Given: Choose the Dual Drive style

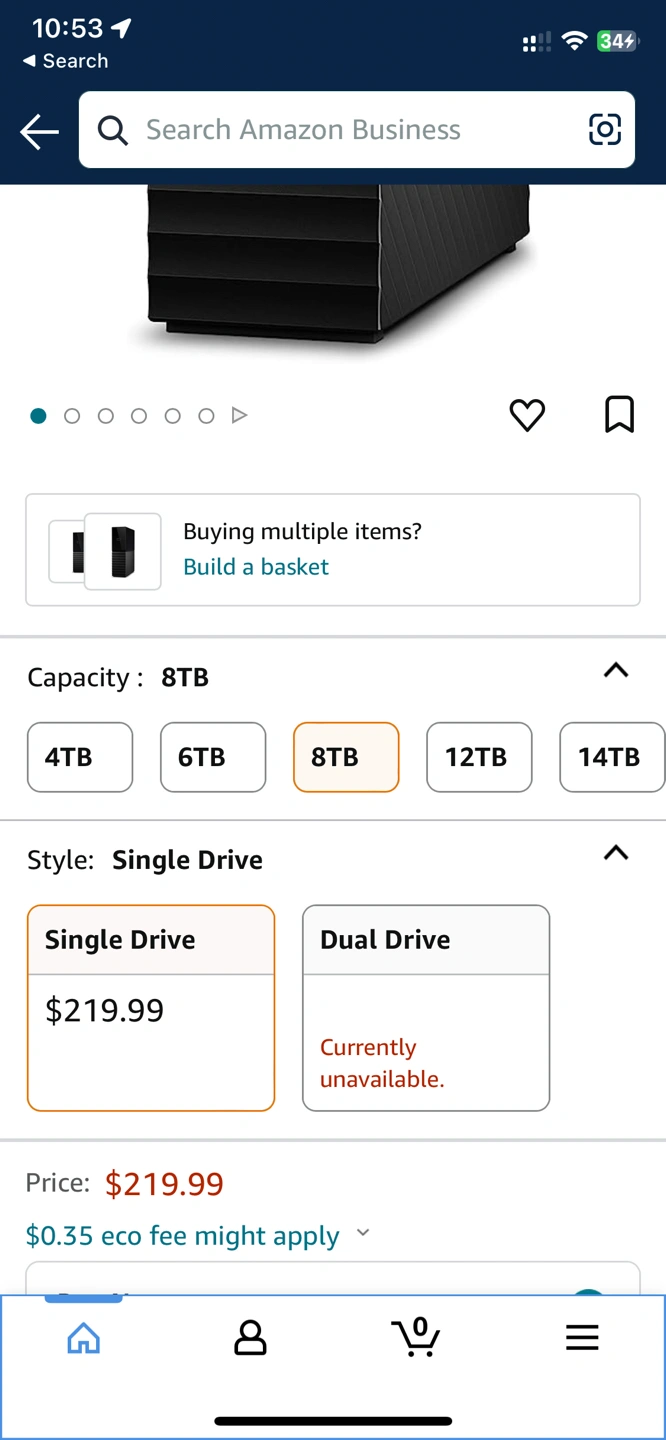Looking at the screenshot, I should [426, 1008].
